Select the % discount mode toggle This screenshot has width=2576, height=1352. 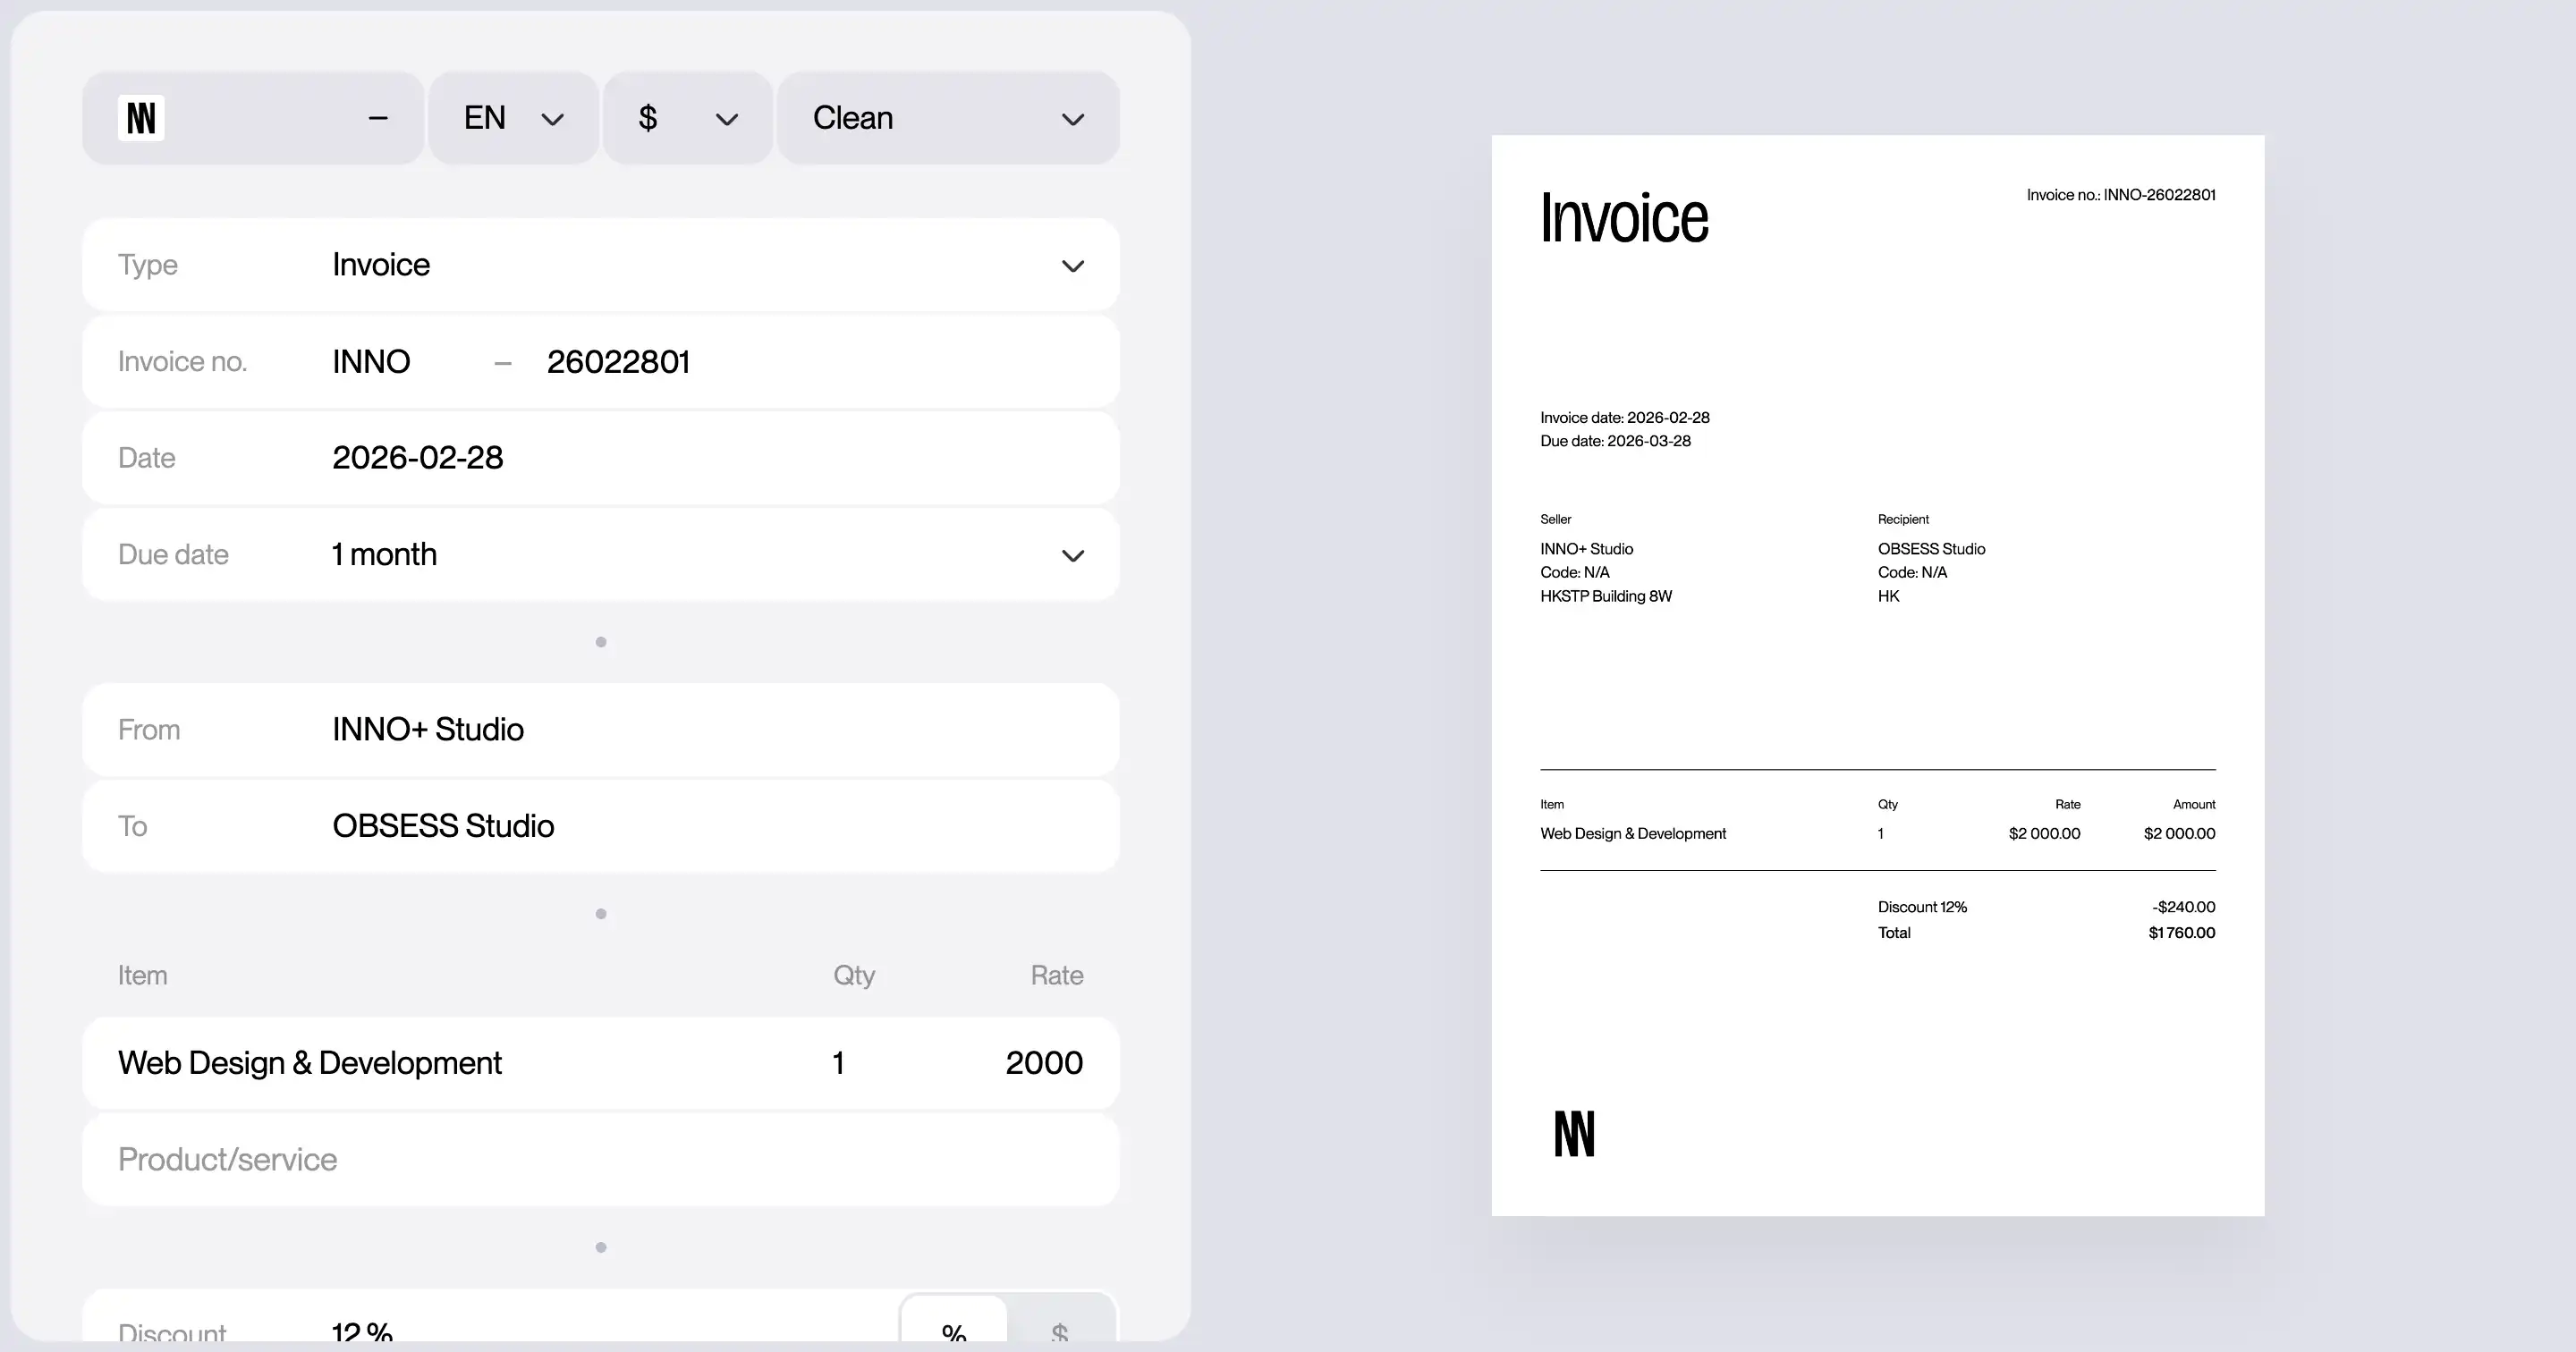954,1320
